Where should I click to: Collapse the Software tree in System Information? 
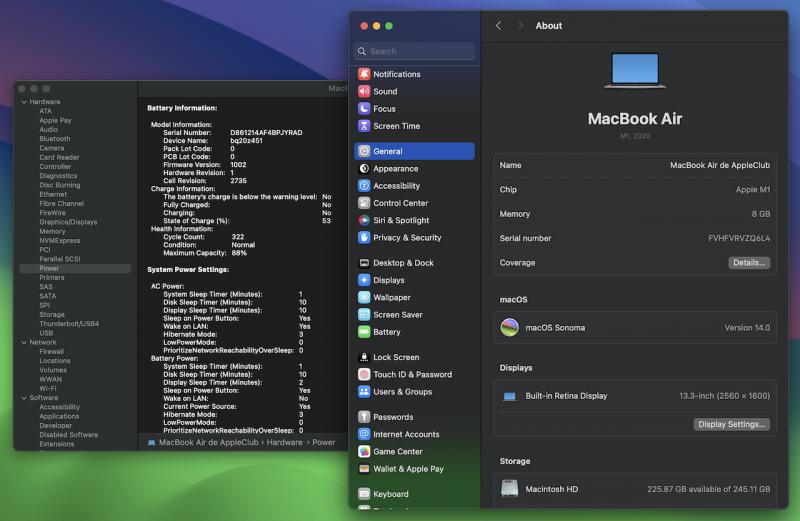24,398
